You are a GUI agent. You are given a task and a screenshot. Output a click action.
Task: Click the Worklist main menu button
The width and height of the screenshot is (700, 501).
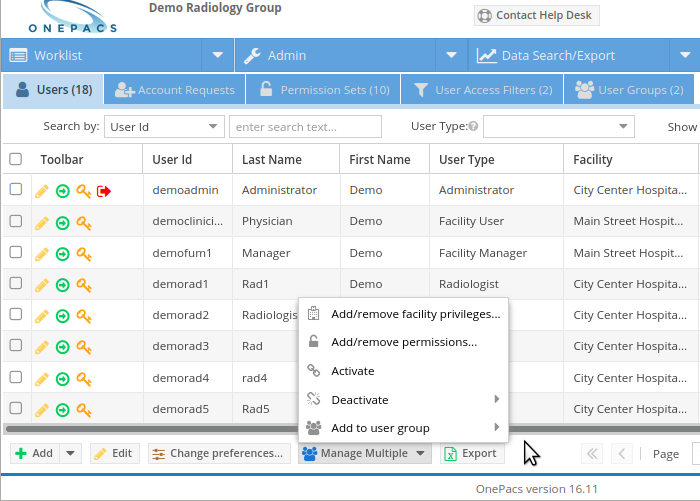(102, 55)
